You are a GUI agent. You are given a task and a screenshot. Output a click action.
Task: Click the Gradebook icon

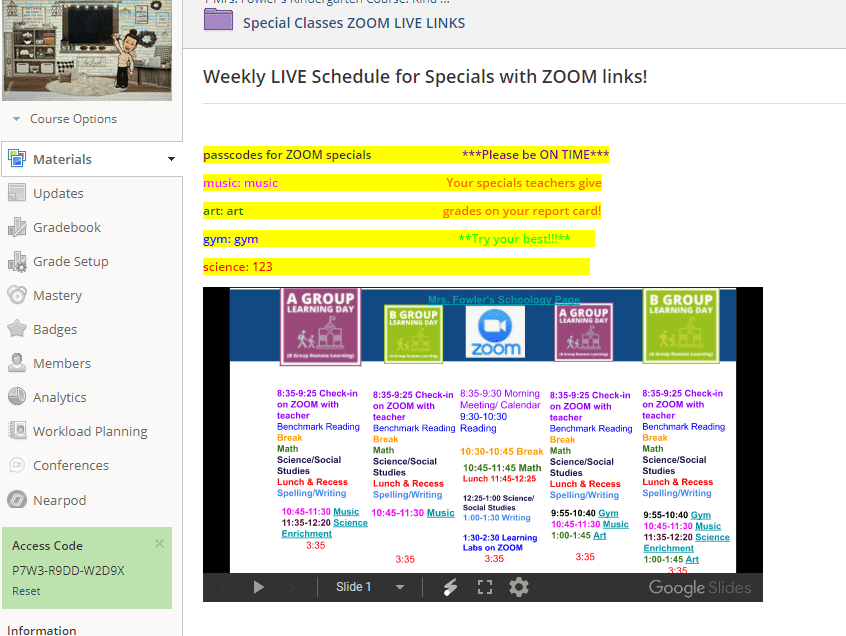17,227
